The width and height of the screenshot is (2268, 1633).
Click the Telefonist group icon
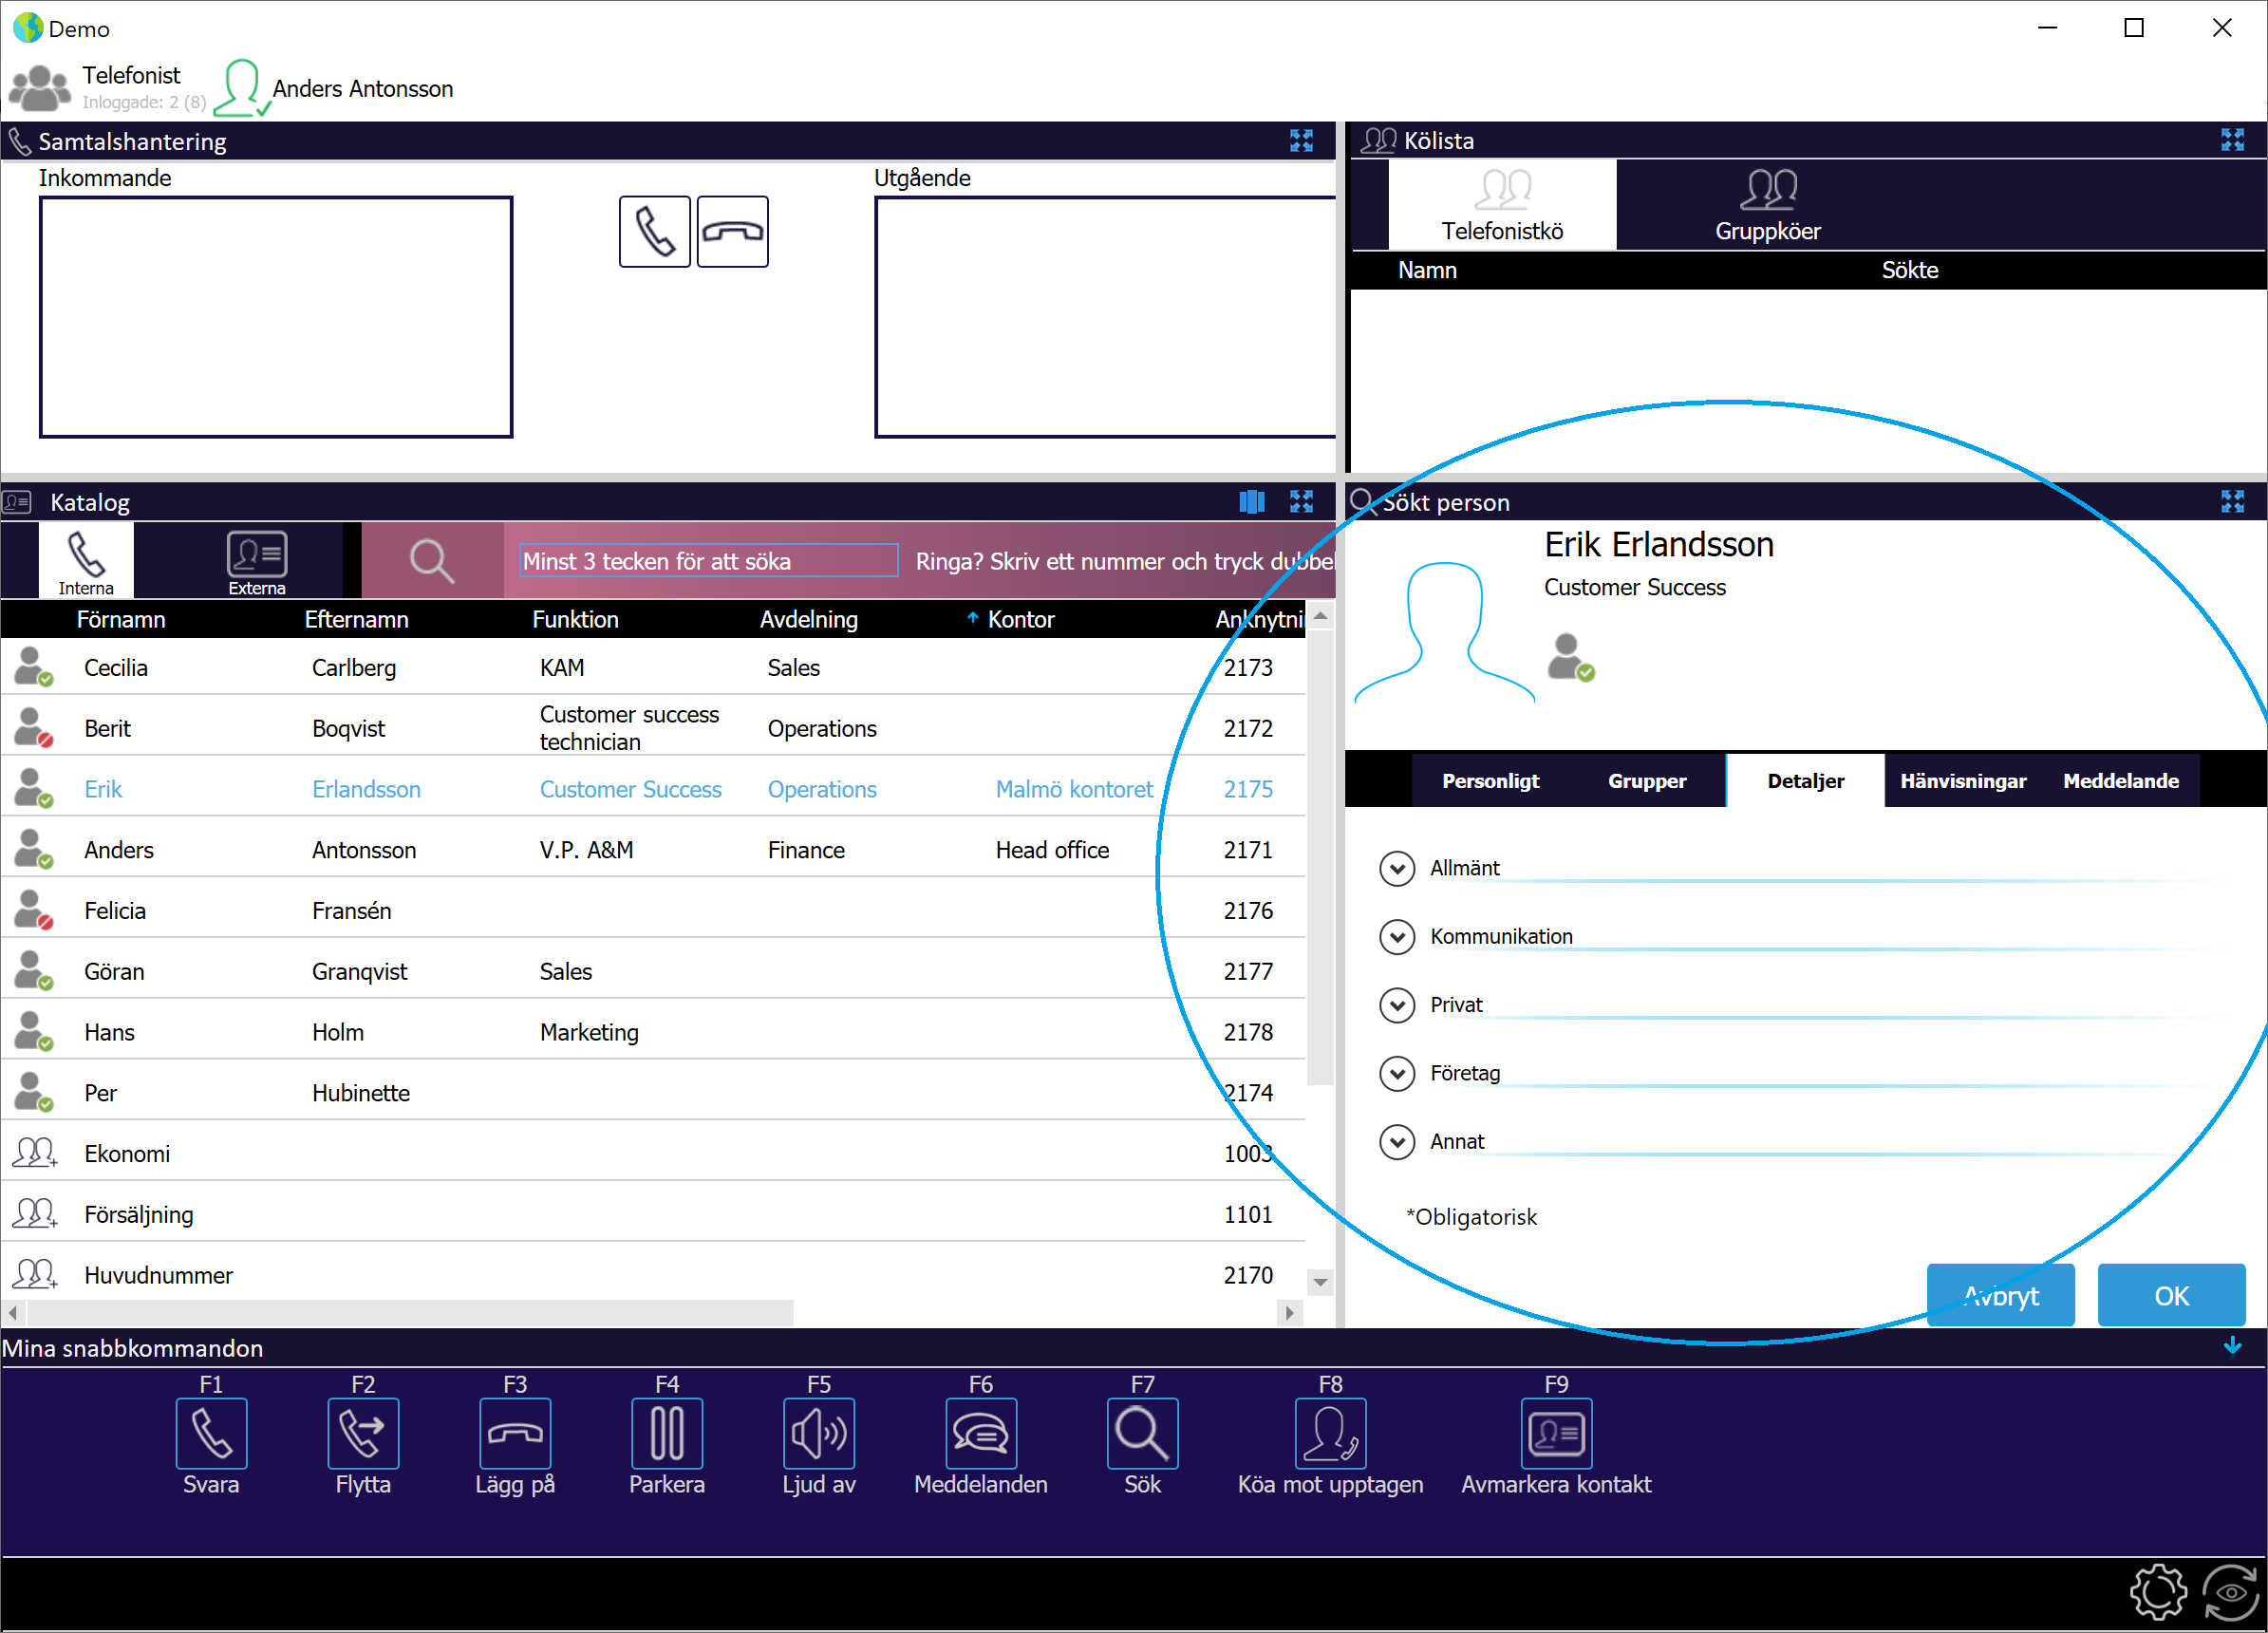click(40, 88)
